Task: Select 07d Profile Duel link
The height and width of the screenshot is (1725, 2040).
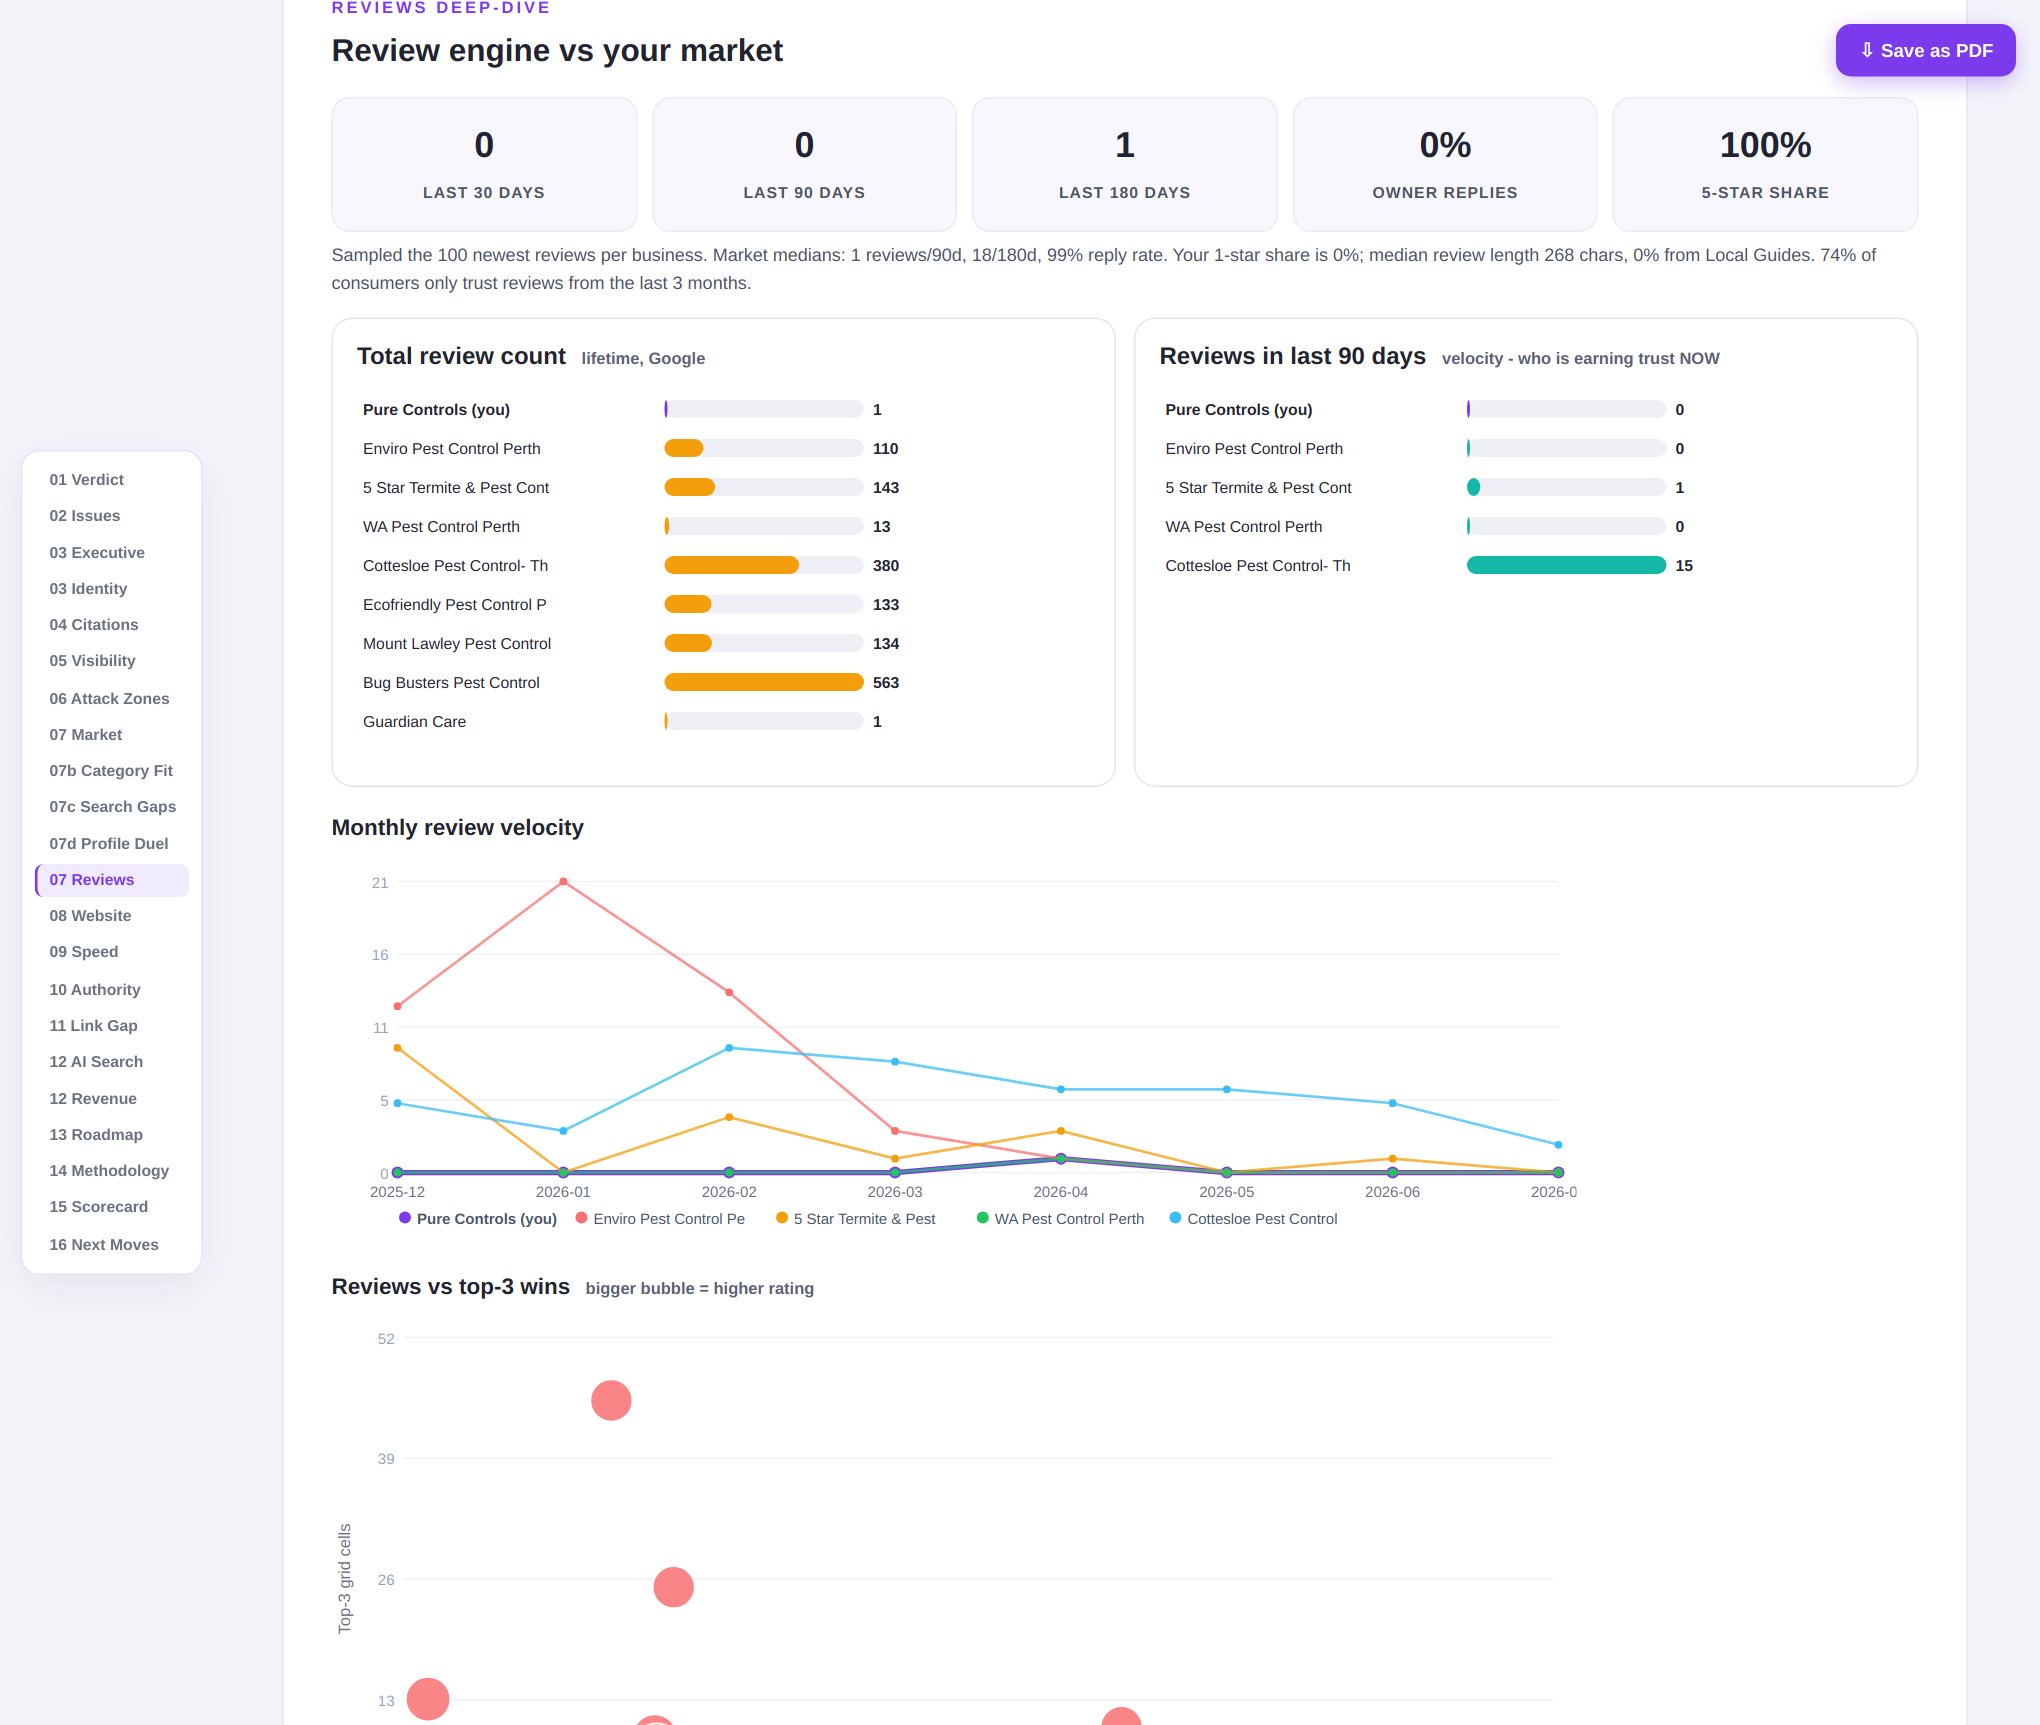Action: point(111,843)
